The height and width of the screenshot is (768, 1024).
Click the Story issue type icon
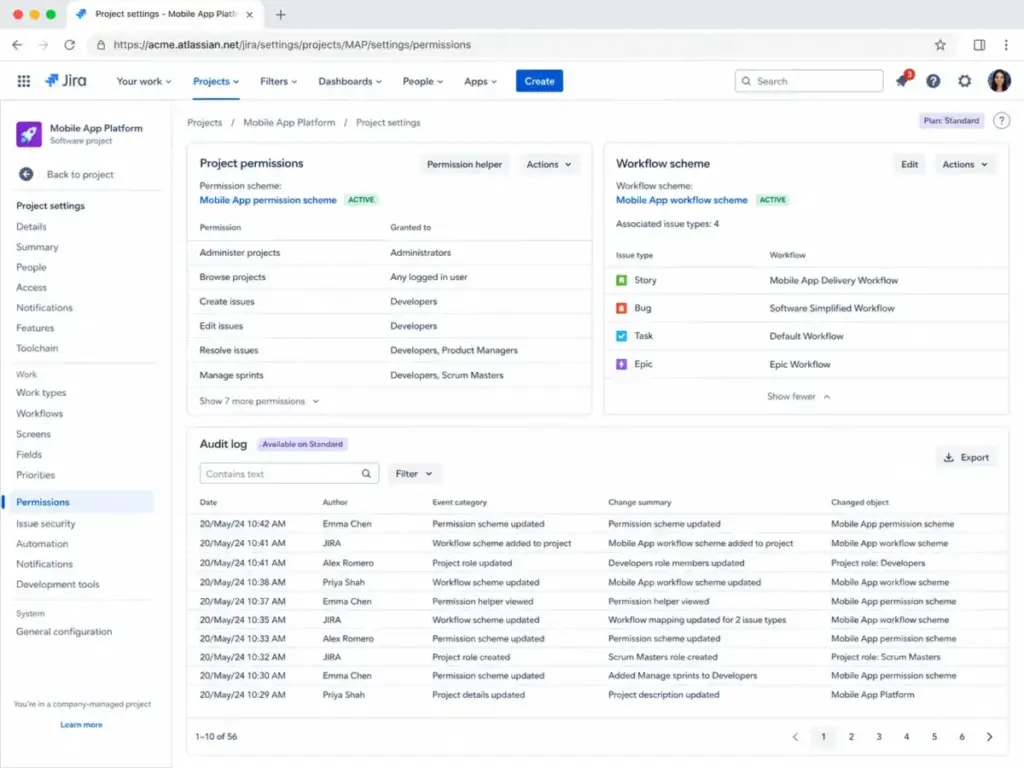click(x=621, y=280)
